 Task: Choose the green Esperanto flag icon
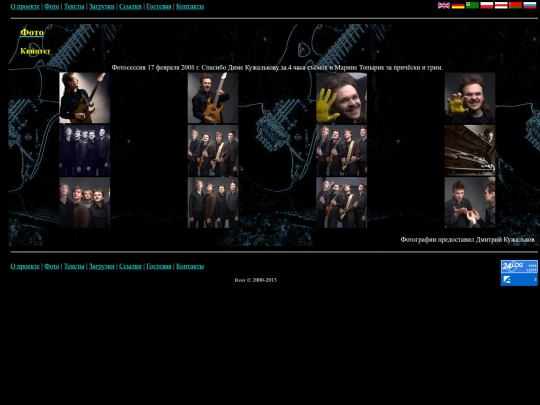(472, 5)
